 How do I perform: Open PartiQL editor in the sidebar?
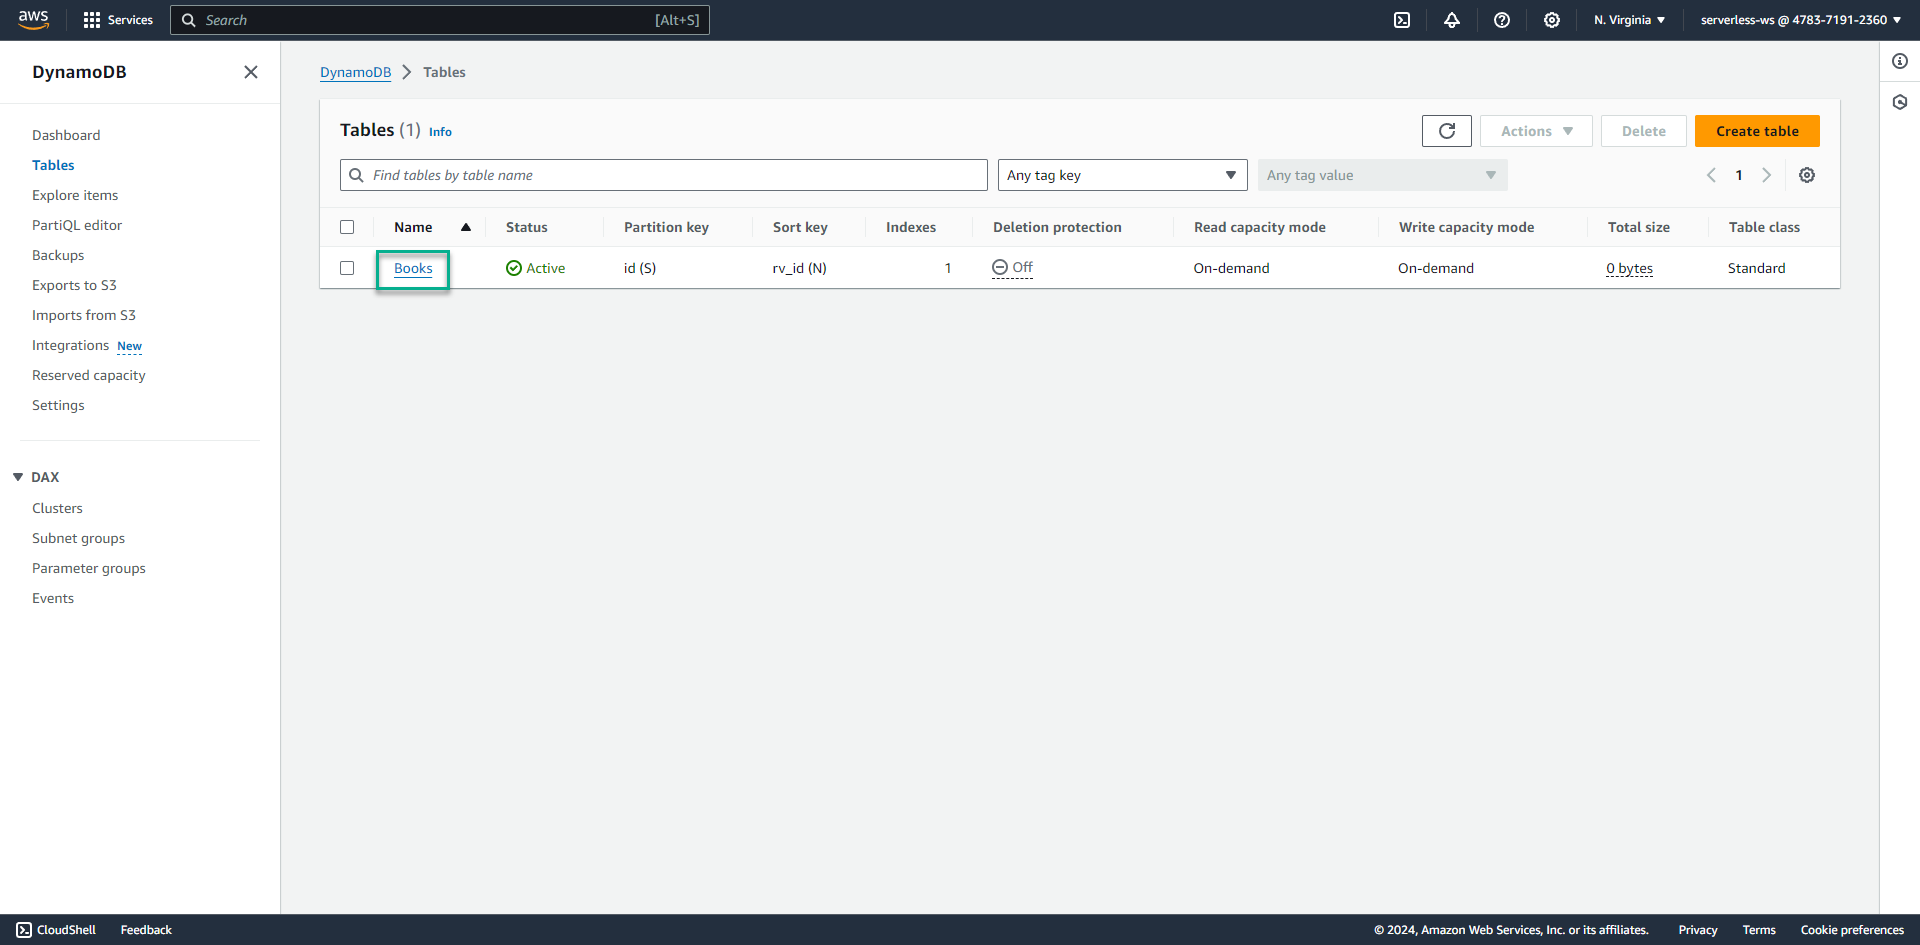(77, 225)
